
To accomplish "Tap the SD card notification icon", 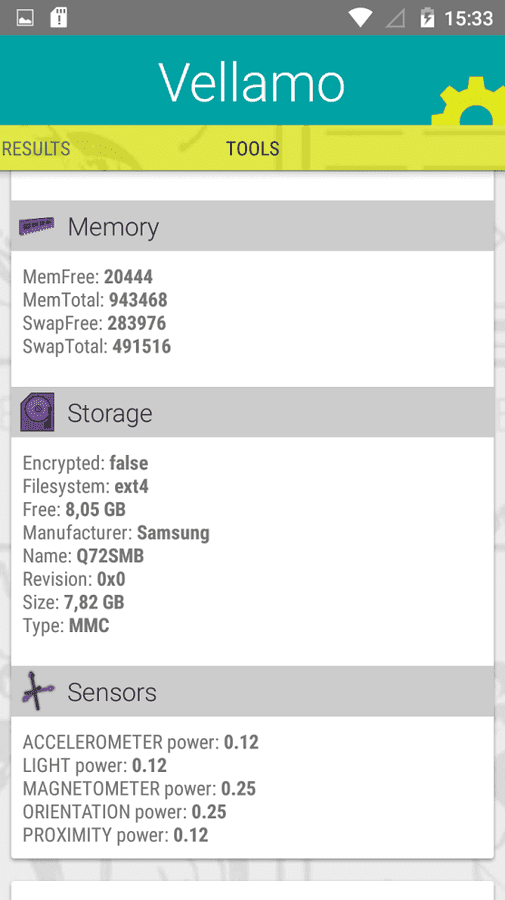I will [59, 17].
